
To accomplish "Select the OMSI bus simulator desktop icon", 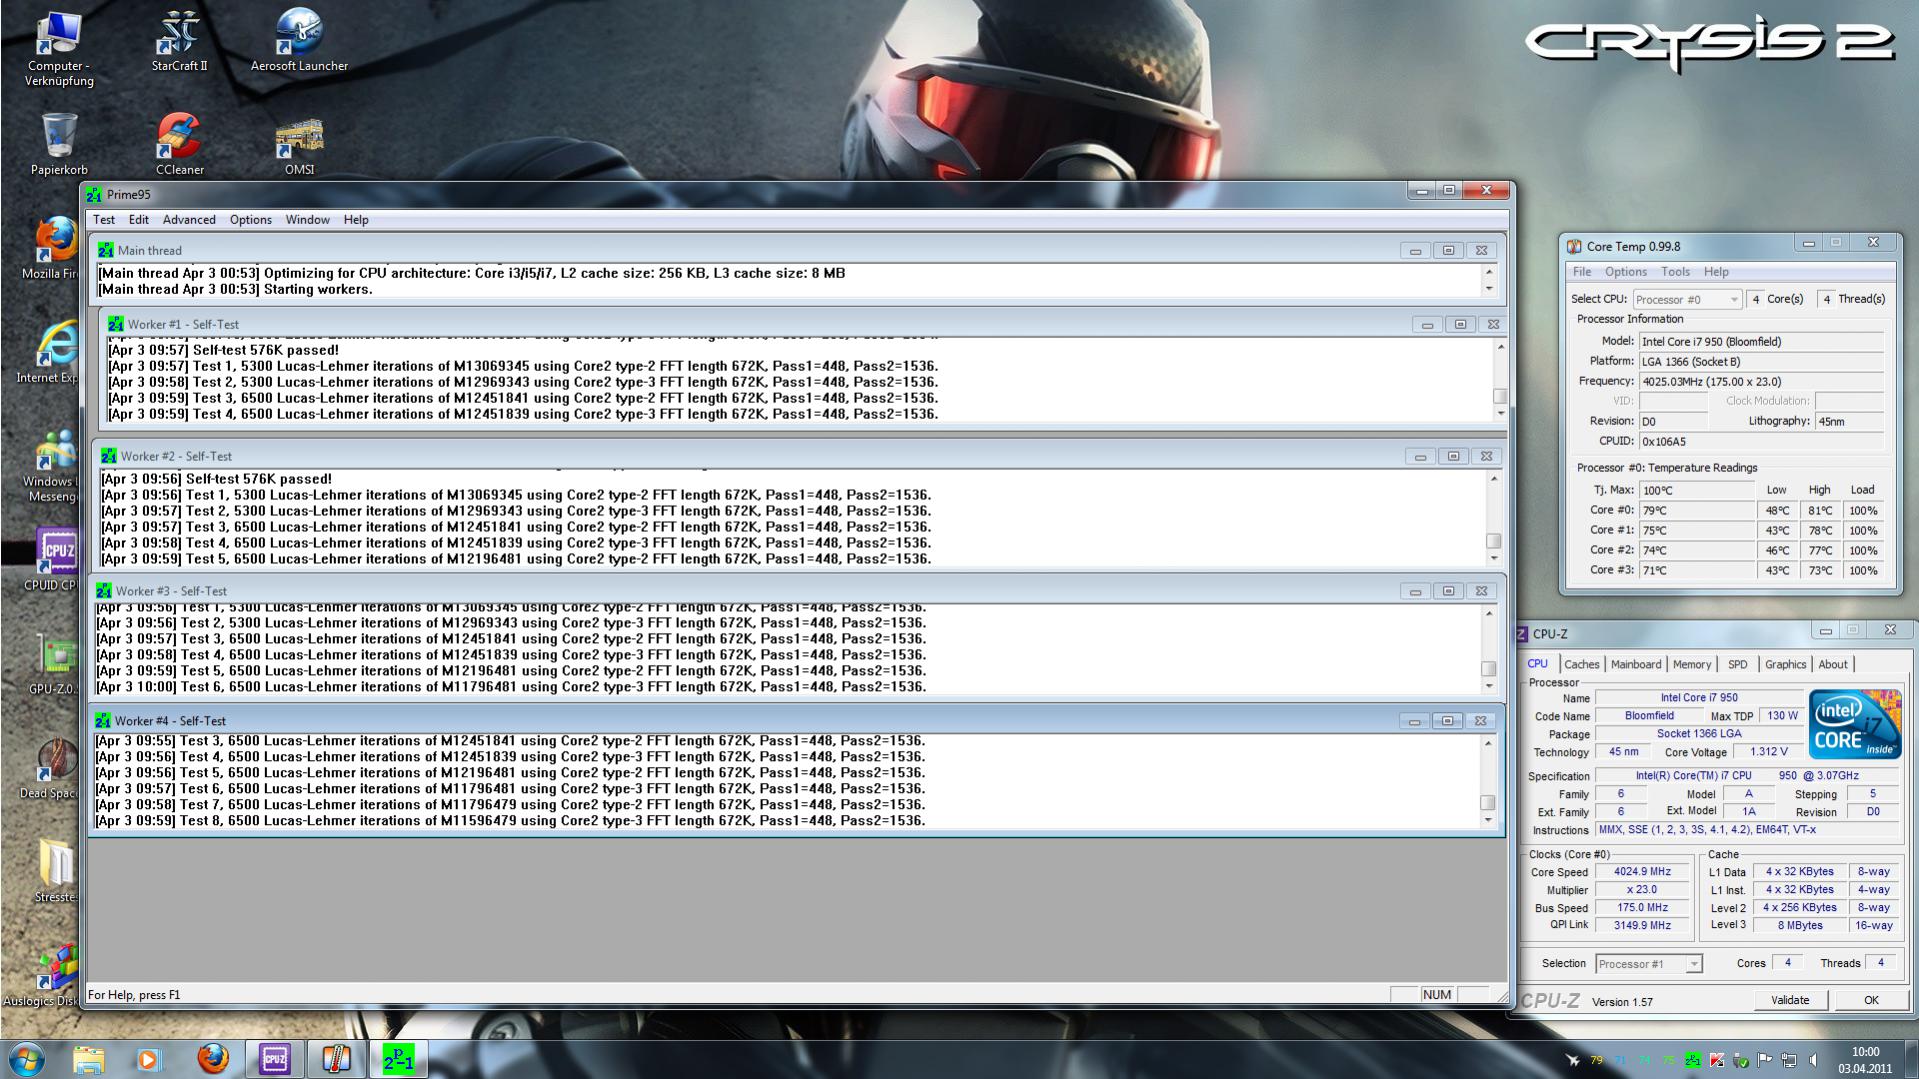I will click(x=299, y=145).
